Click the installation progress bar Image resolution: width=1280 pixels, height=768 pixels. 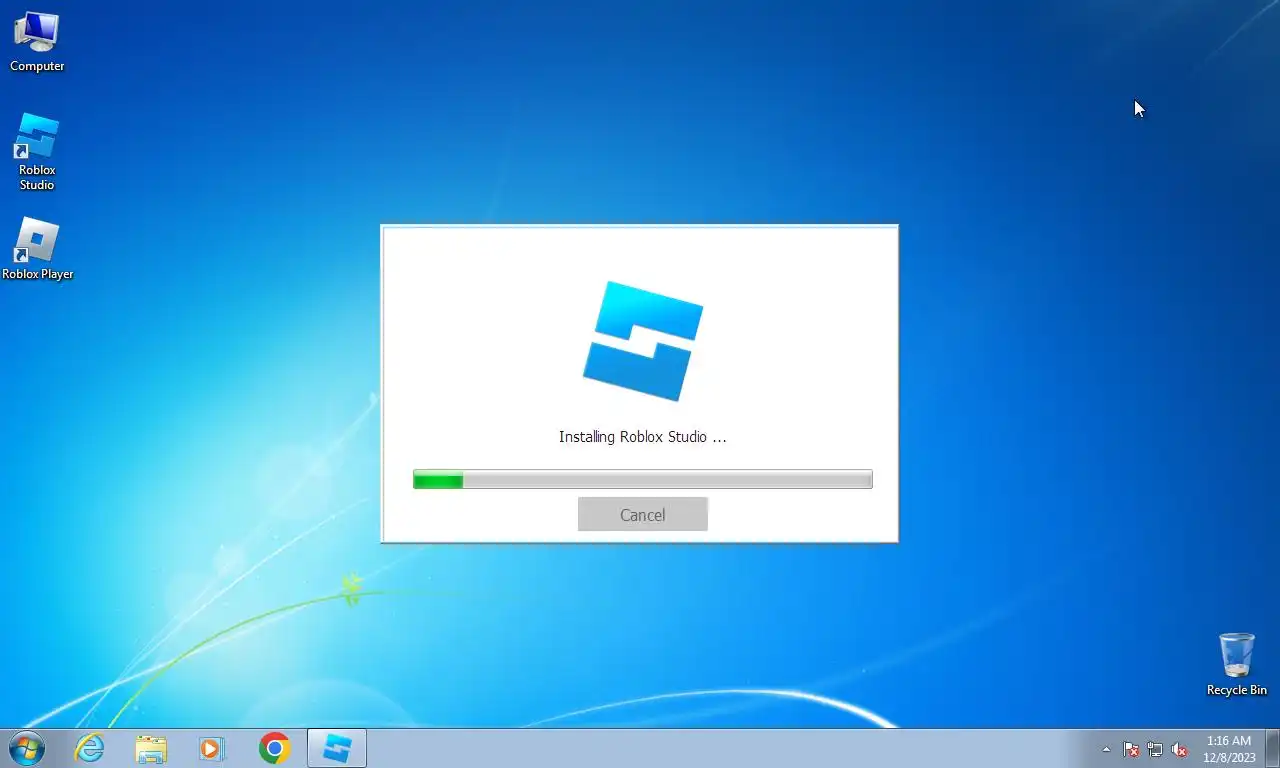pos(642,480)
